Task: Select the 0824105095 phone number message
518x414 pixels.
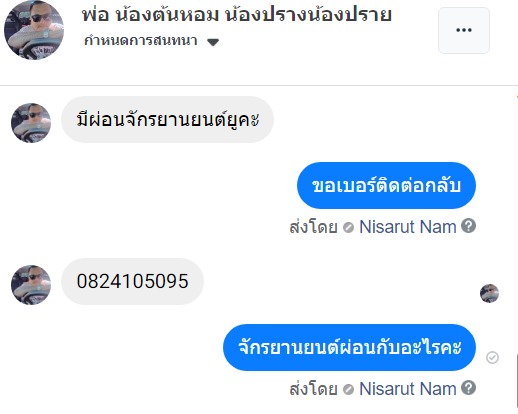Action: click(x=132, y=281)
